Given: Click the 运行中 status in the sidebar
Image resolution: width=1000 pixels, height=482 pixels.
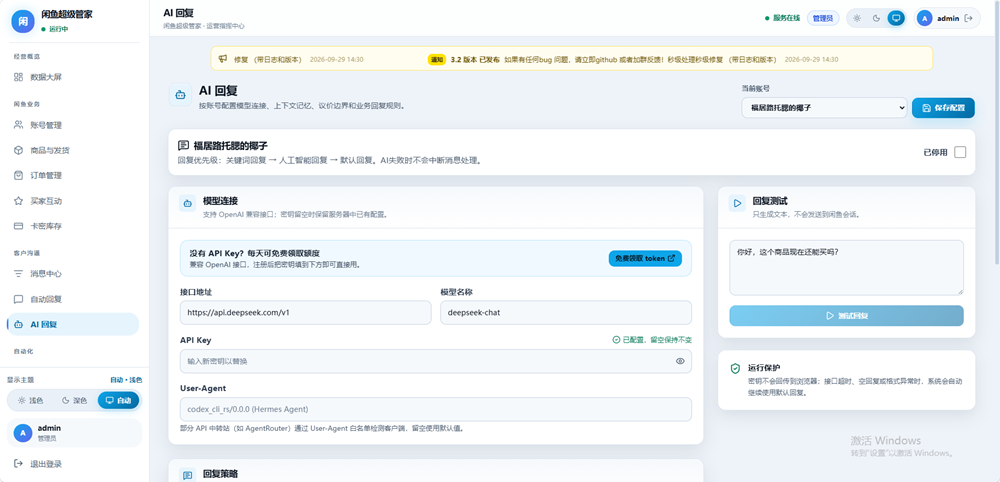Looking at the screenshot, I should [58, 29].
